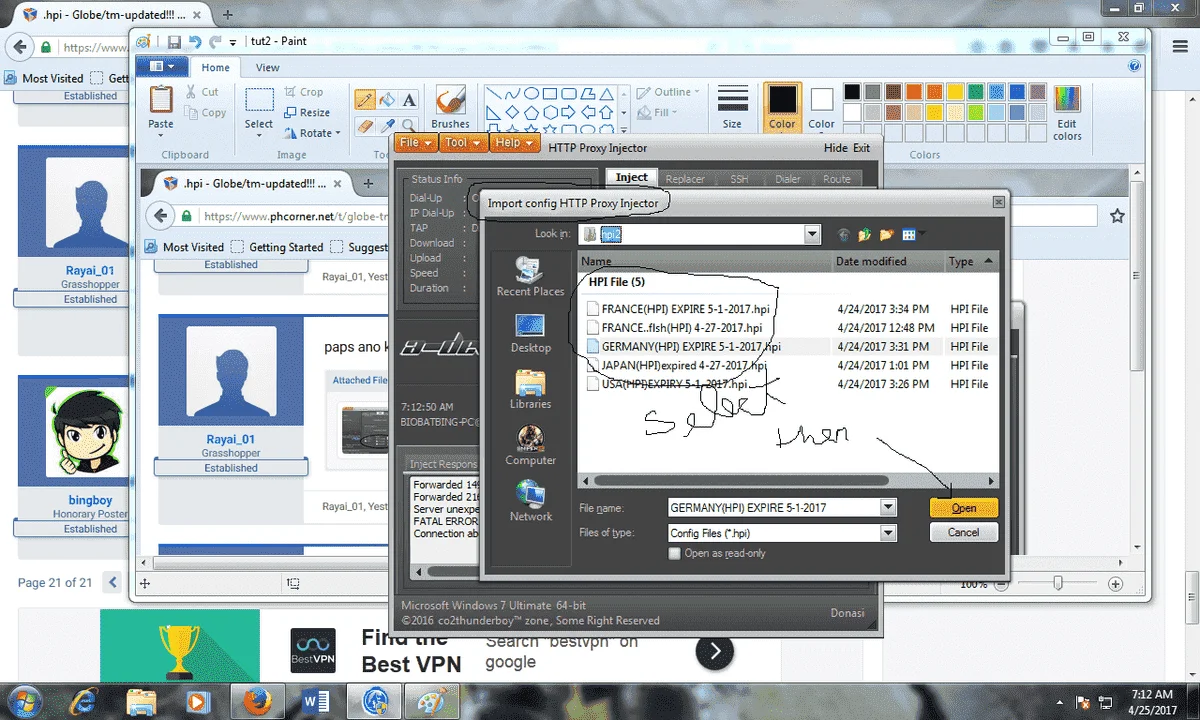The width and height of the screenshot is (1200, 720).
Task: Open the Paint application menu button
Action: (161, 67)
